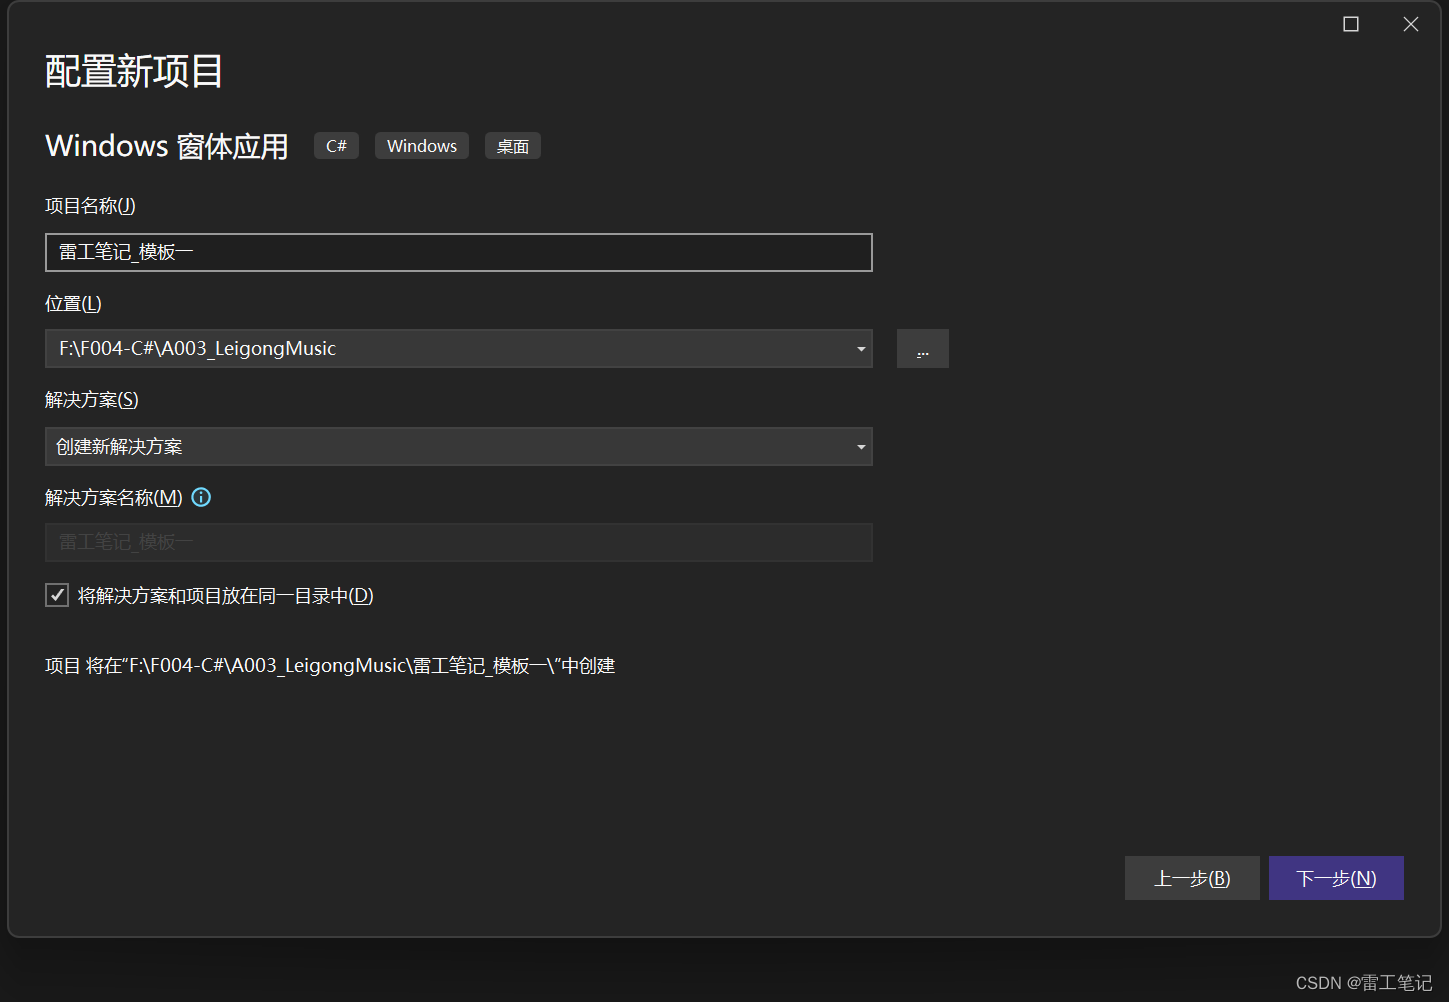Screen dimensions: 1449x1002
Task: Click the project creation path summary text
Action: coord(330,666)
